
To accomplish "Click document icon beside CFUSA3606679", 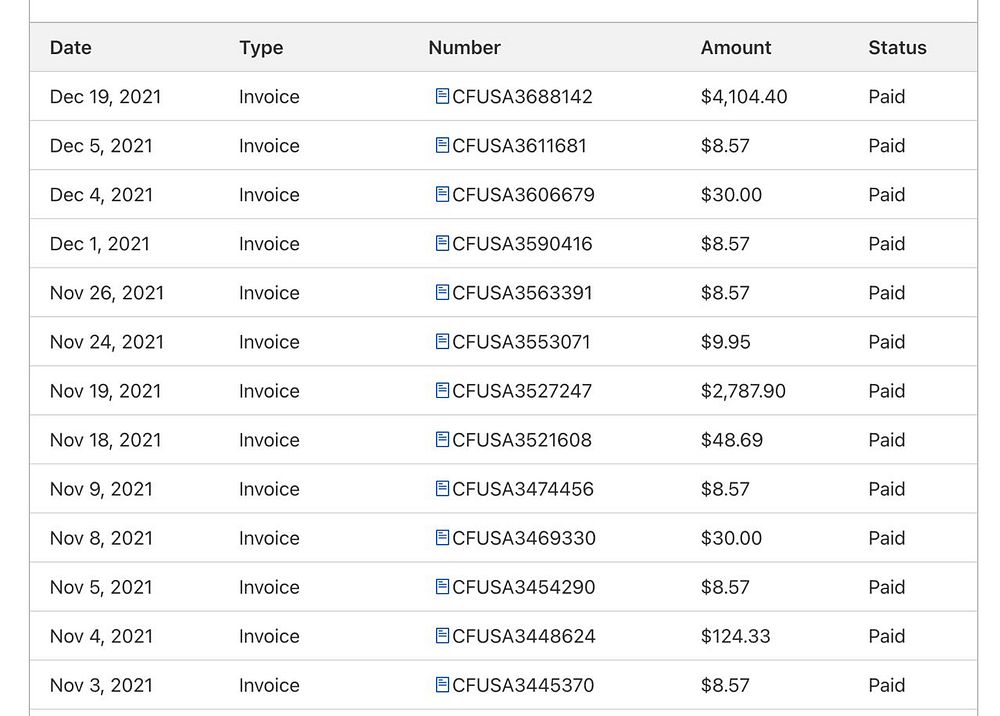I will click(442, 194).
